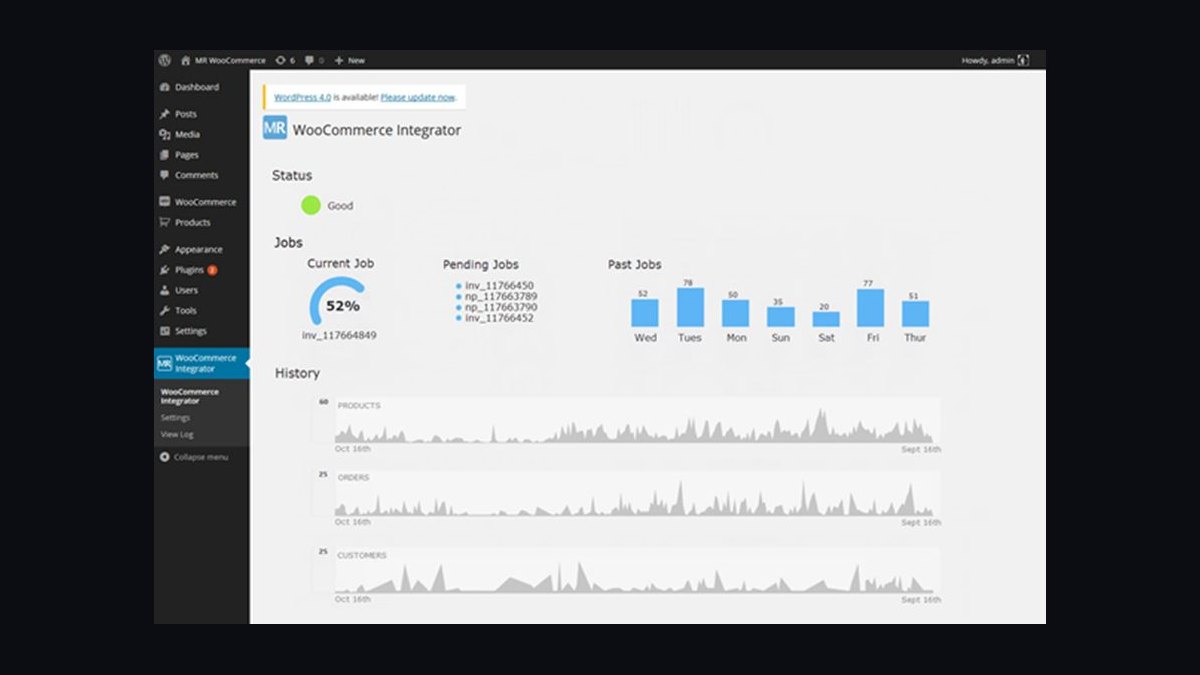Select pending job np_117663789
The height and width of the screenshot is (675, 1200).
(501, 296)
